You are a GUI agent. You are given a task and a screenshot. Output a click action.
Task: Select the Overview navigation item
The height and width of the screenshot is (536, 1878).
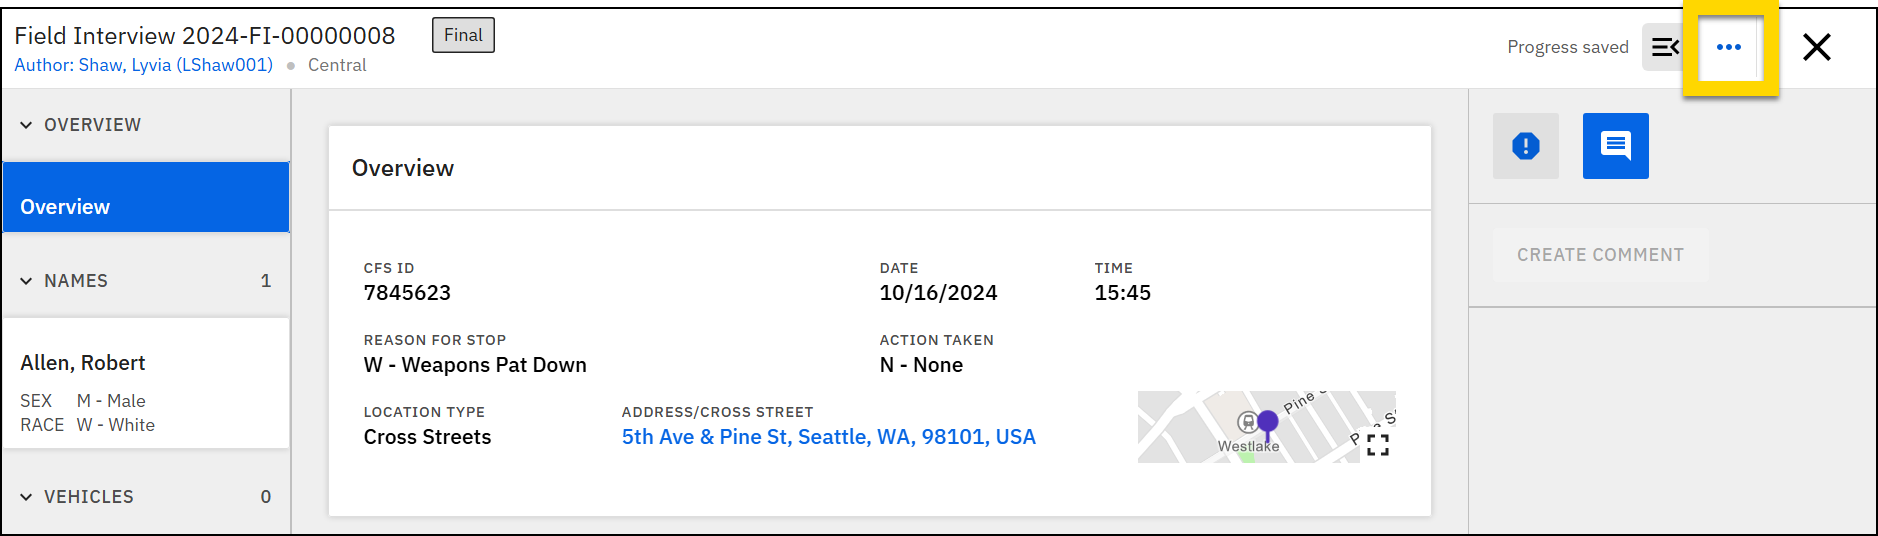pos(146,206)
